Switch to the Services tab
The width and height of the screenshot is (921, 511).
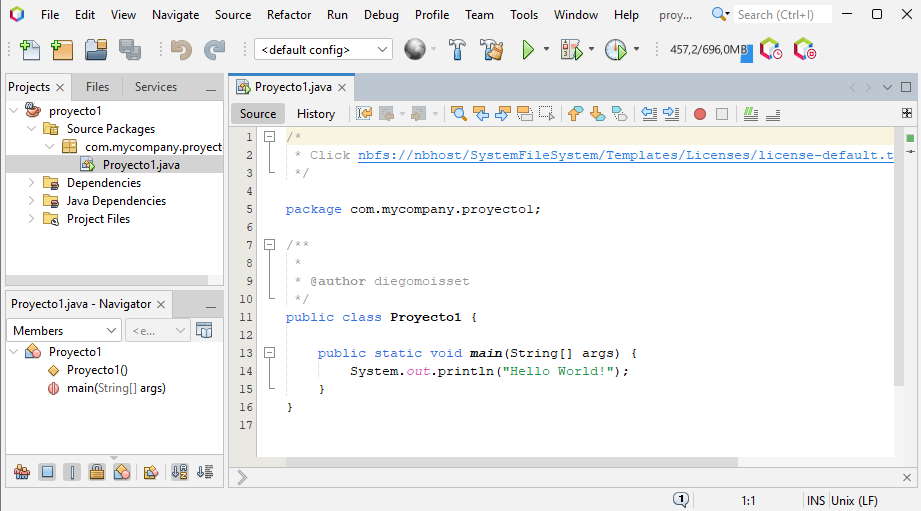156,87
